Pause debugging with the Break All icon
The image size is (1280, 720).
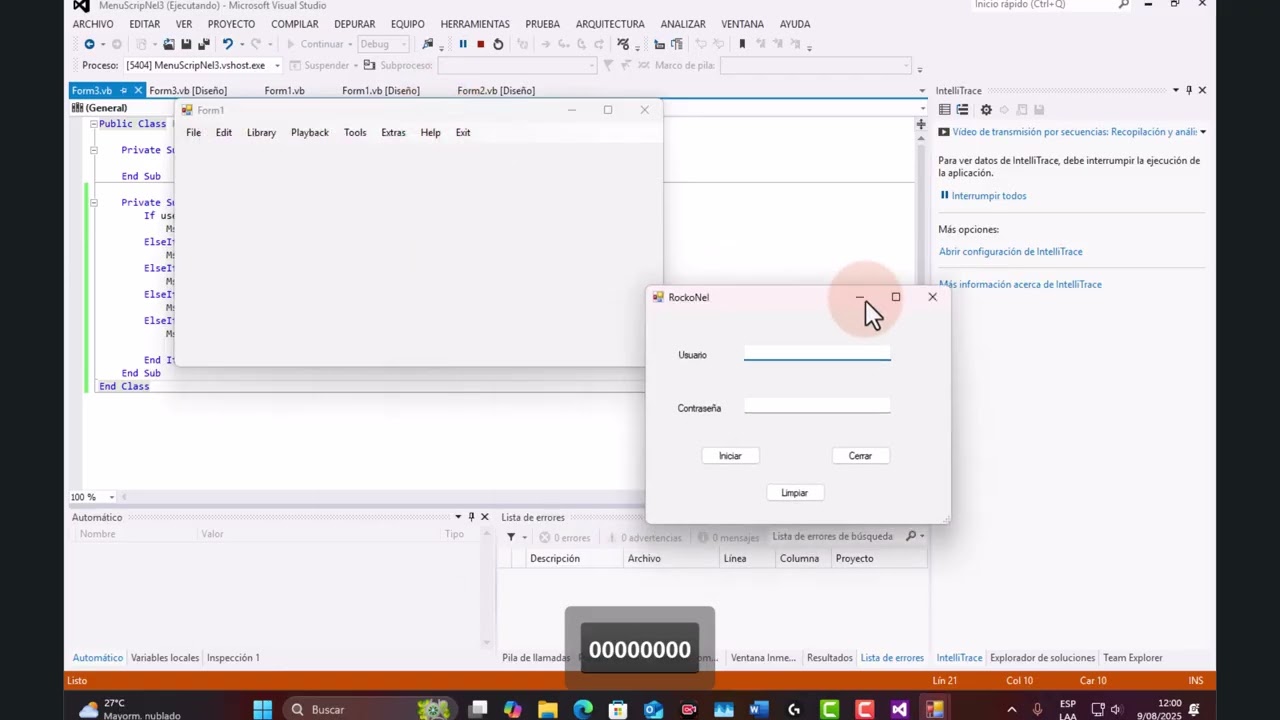tap(463, 44)
